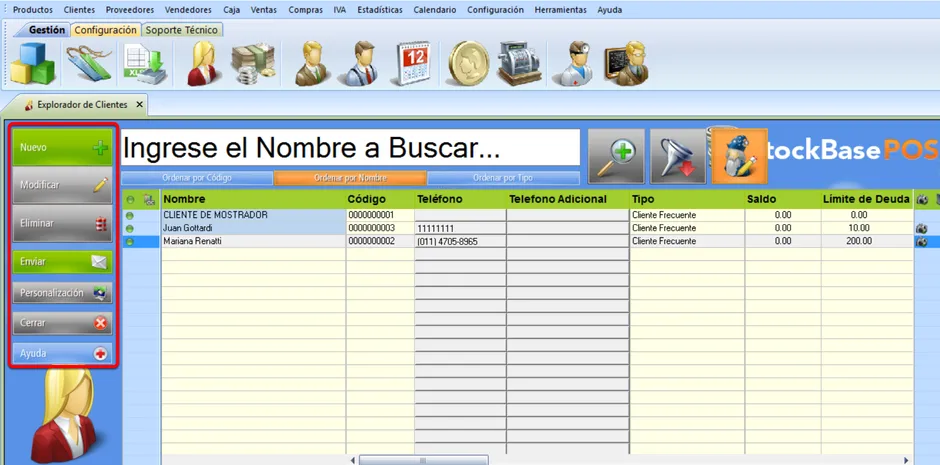Click the gold coin toolbar icon
This screenshot has height=465, width=940.
click(x=468, y=64)
